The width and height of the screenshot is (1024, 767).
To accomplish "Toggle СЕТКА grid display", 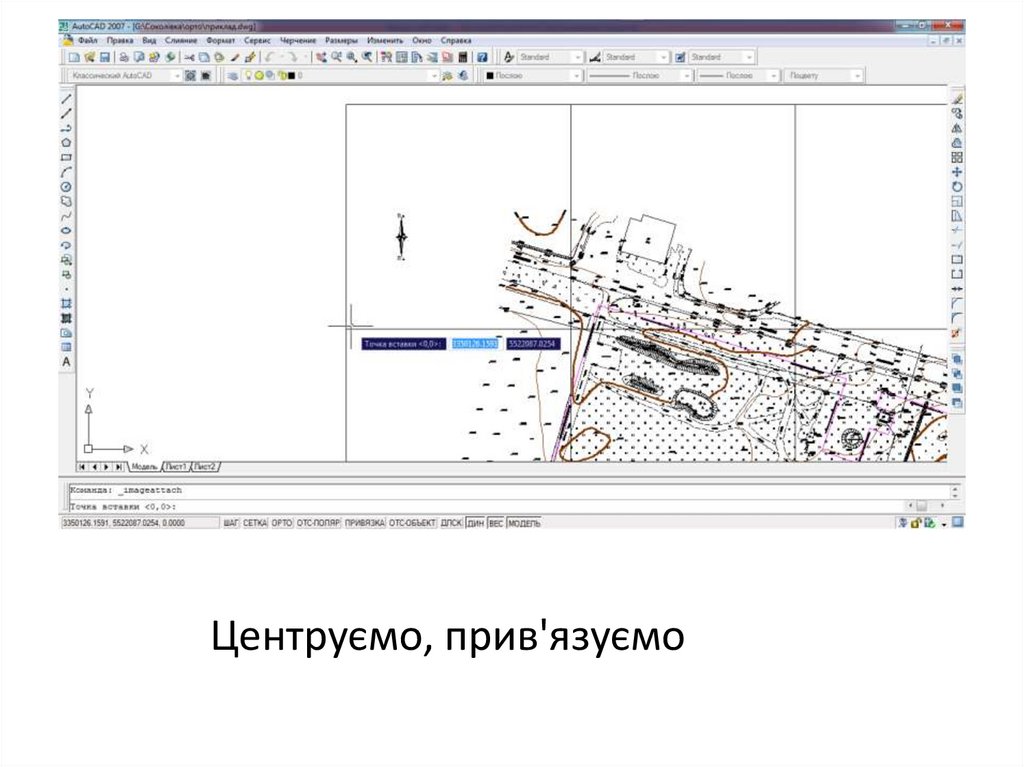I will pyautogui.click(x=256, y=523).
